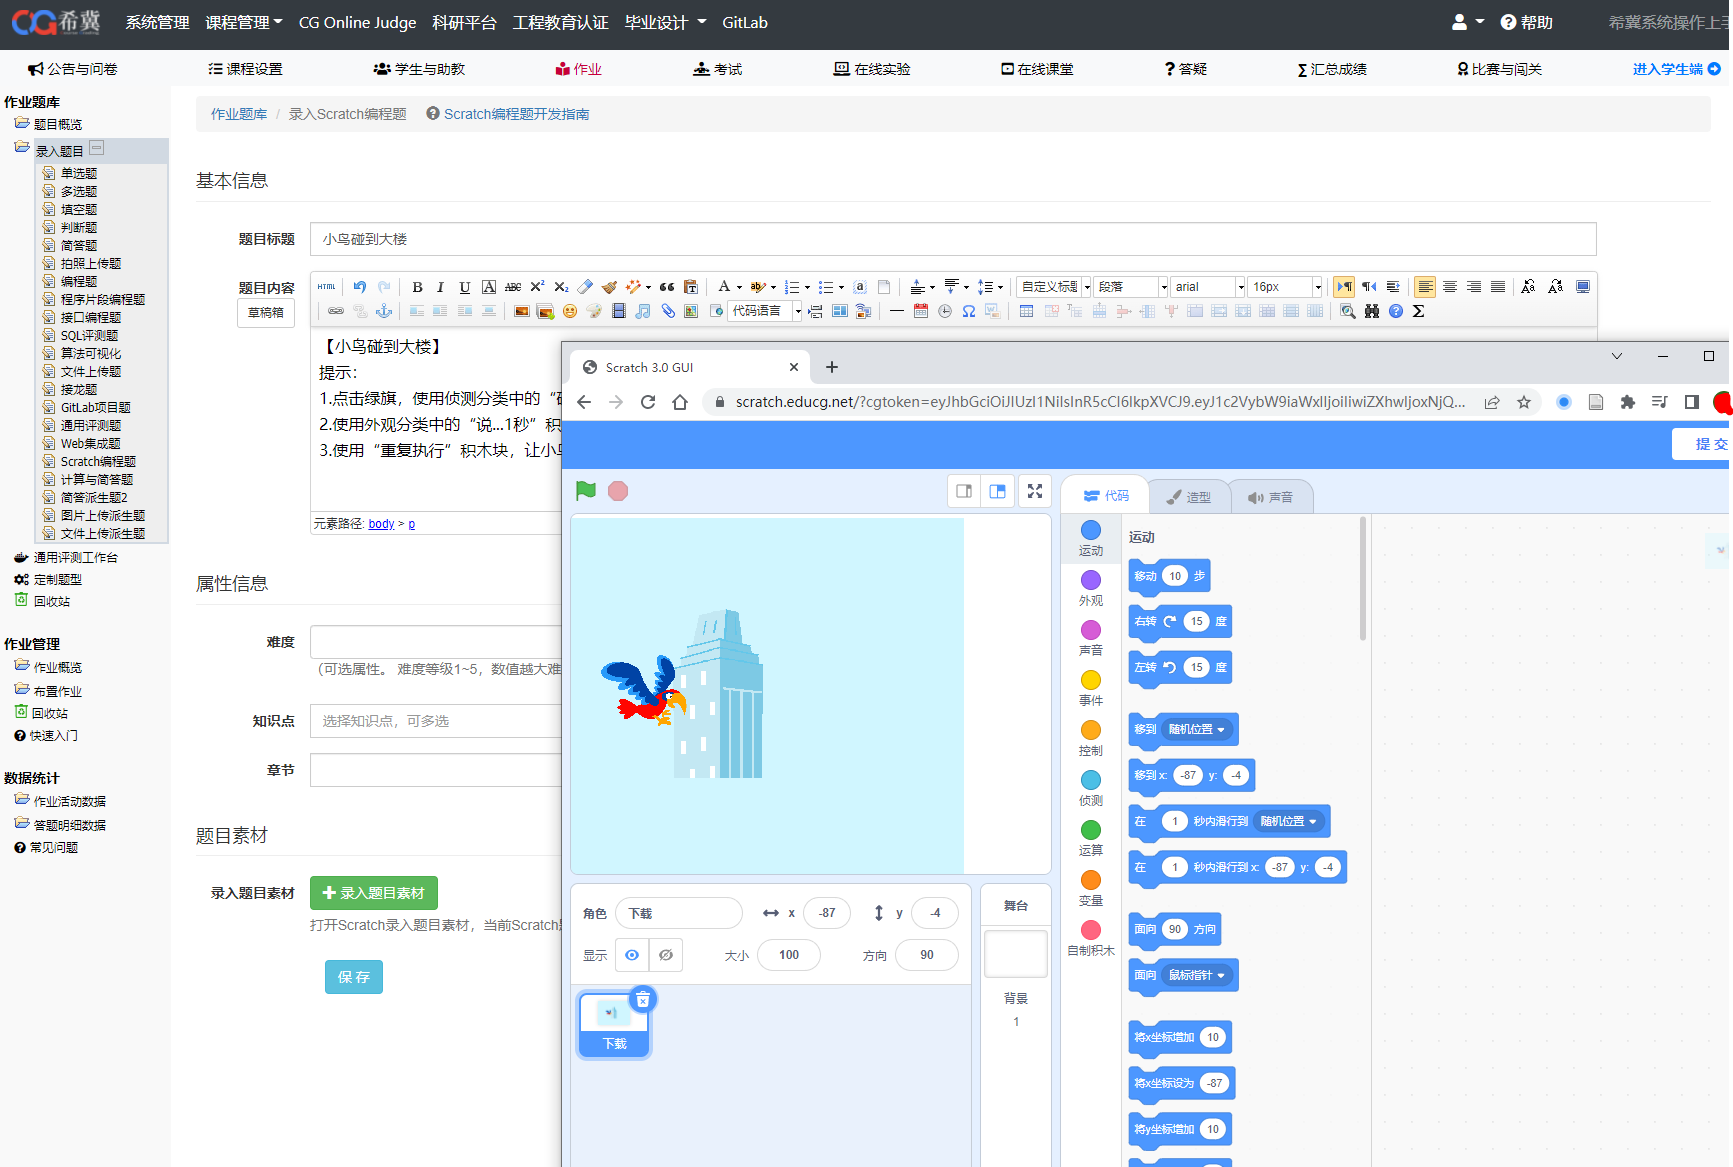Click the superscript icon

click(x=537, y=287)
